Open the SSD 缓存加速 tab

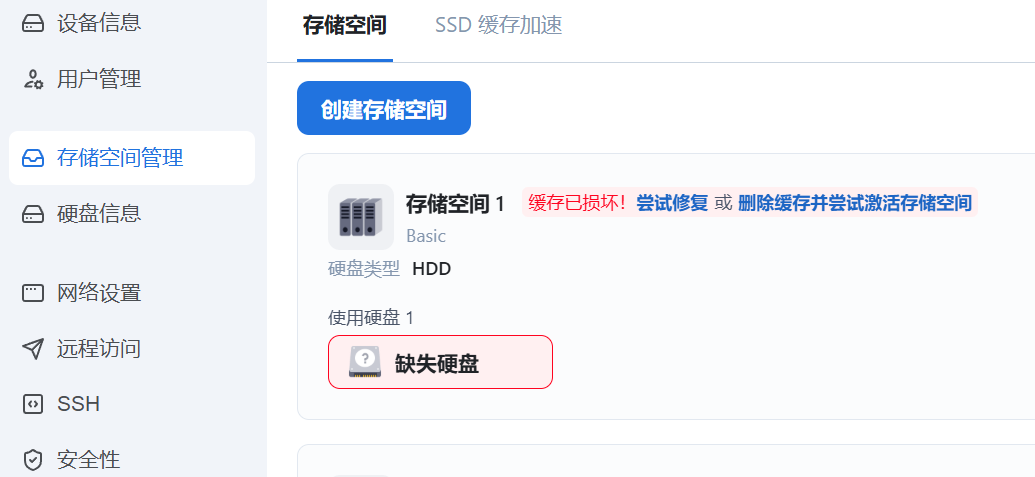[498, 25]
